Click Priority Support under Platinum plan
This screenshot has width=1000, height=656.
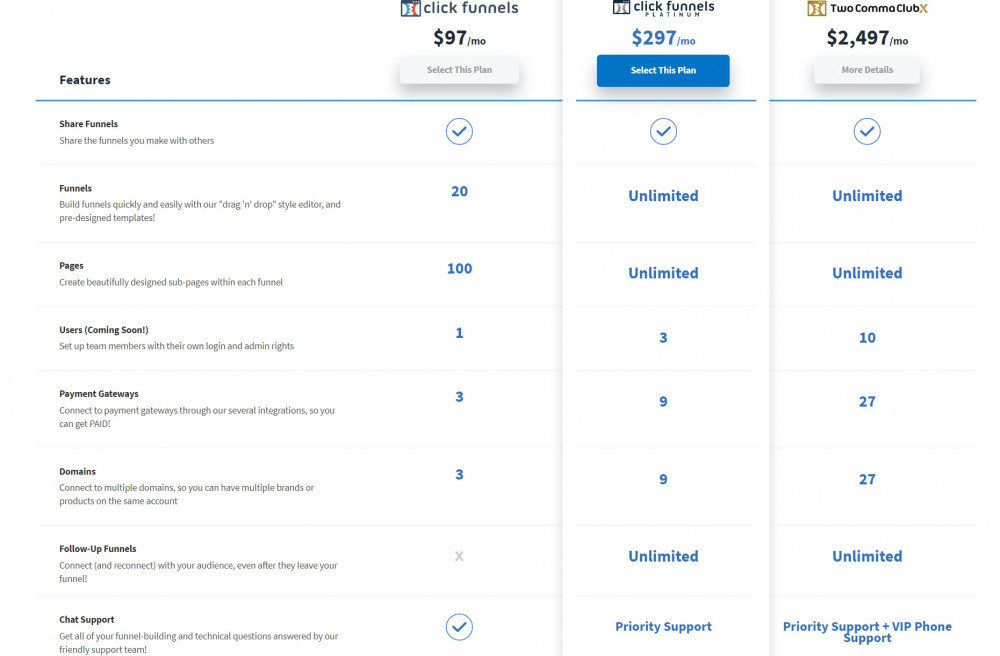(663, 627)
